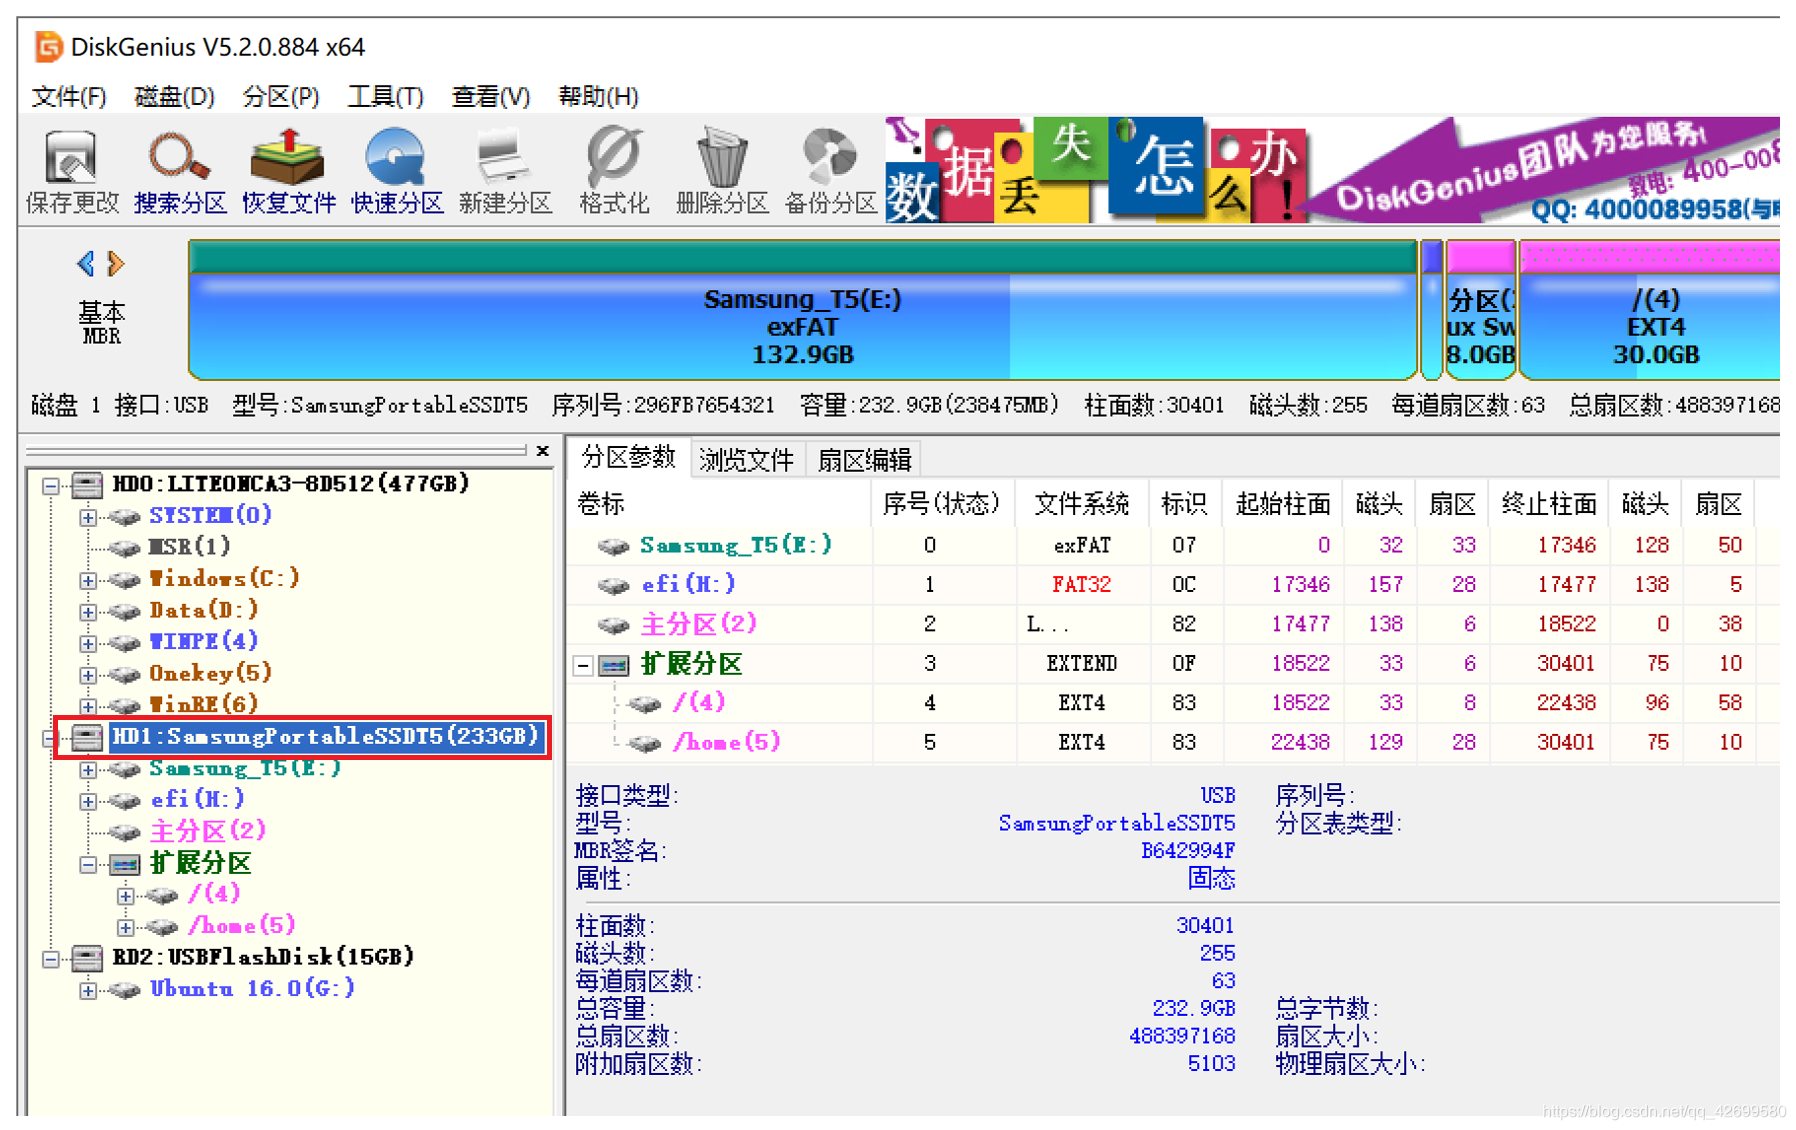Image resolution: width=1796 pixels, height=1130 pixels.
Task: Click the HD0 LITEONCA3 disk icon in the tree
Action: point(87,484)
